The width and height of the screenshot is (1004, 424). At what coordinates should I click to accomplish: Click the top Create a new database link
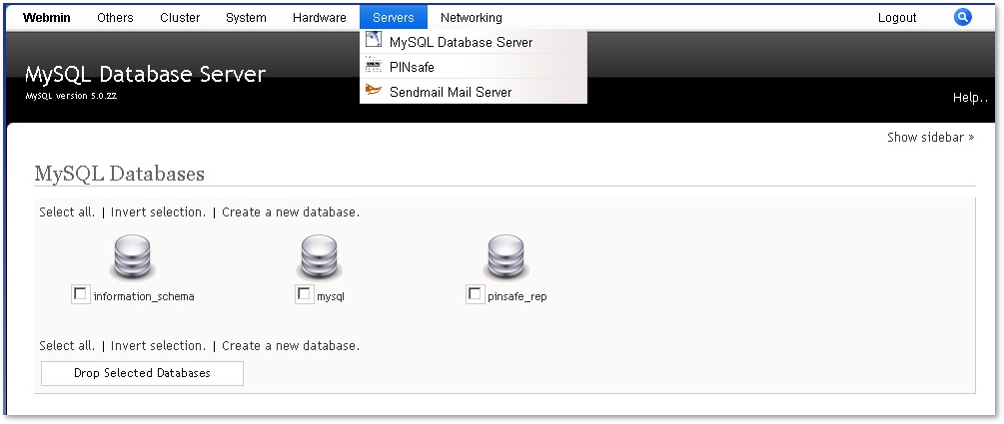291,212
